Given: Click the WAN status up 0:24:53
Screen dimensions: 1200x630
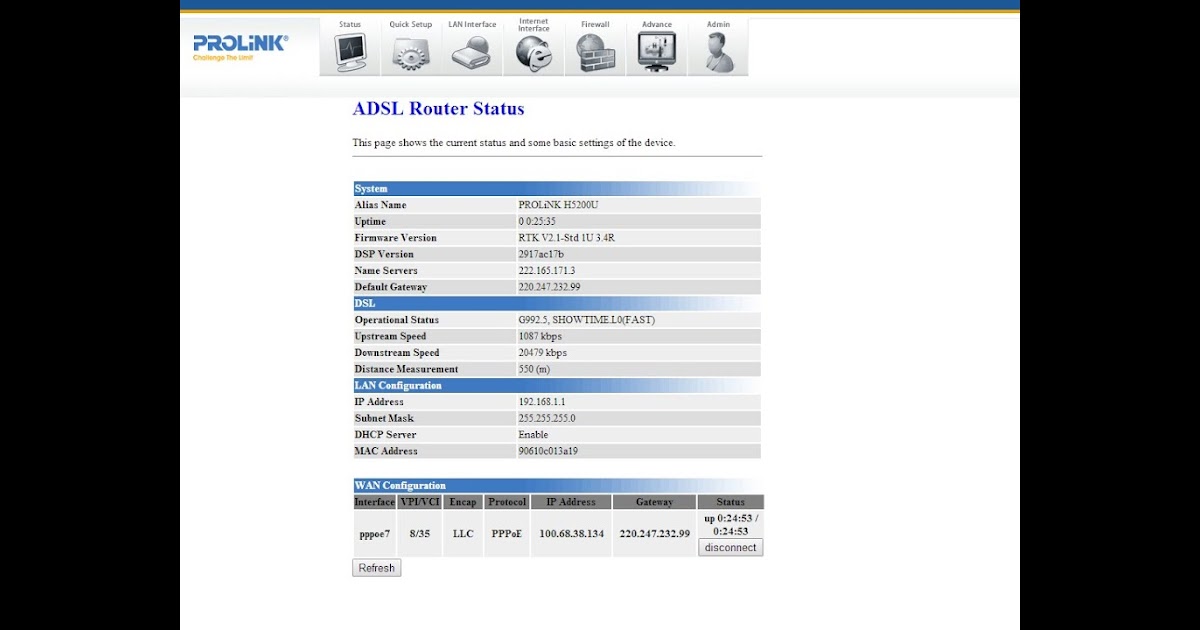Looking at the screenshot, I should pyautogui.click(x=730, y=525).
